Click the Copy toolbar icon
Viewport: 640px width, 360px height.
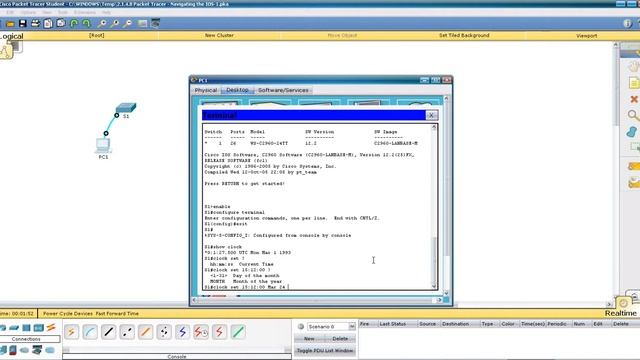click(48, 24)
